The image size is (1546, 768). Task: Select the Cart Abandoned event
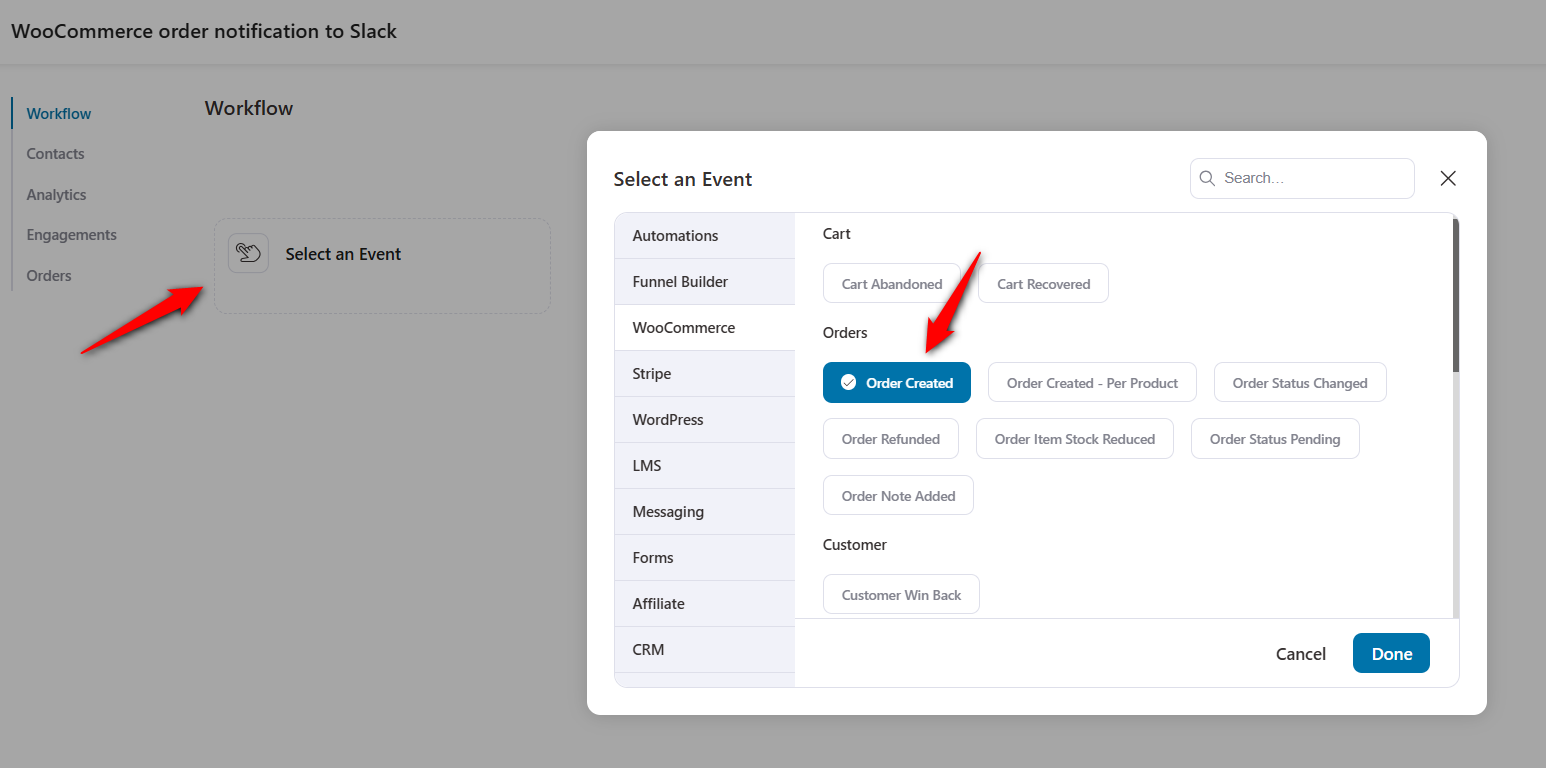(x=891, y=283)
